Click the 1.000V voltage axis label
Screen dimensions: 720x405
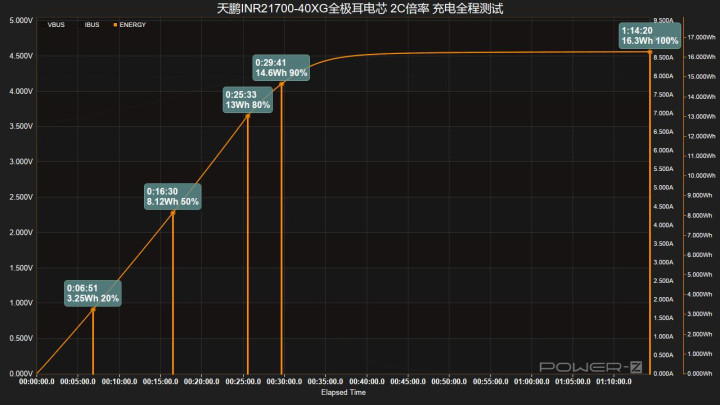pos(21,303)
